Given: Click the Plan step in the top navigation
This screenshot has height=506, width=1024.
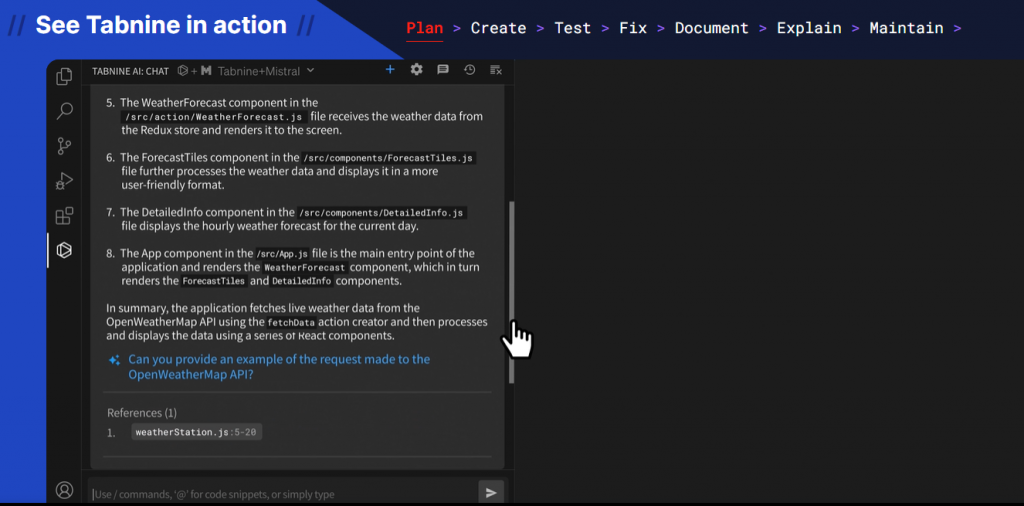Looking at the screenshot, I should 424,28.
